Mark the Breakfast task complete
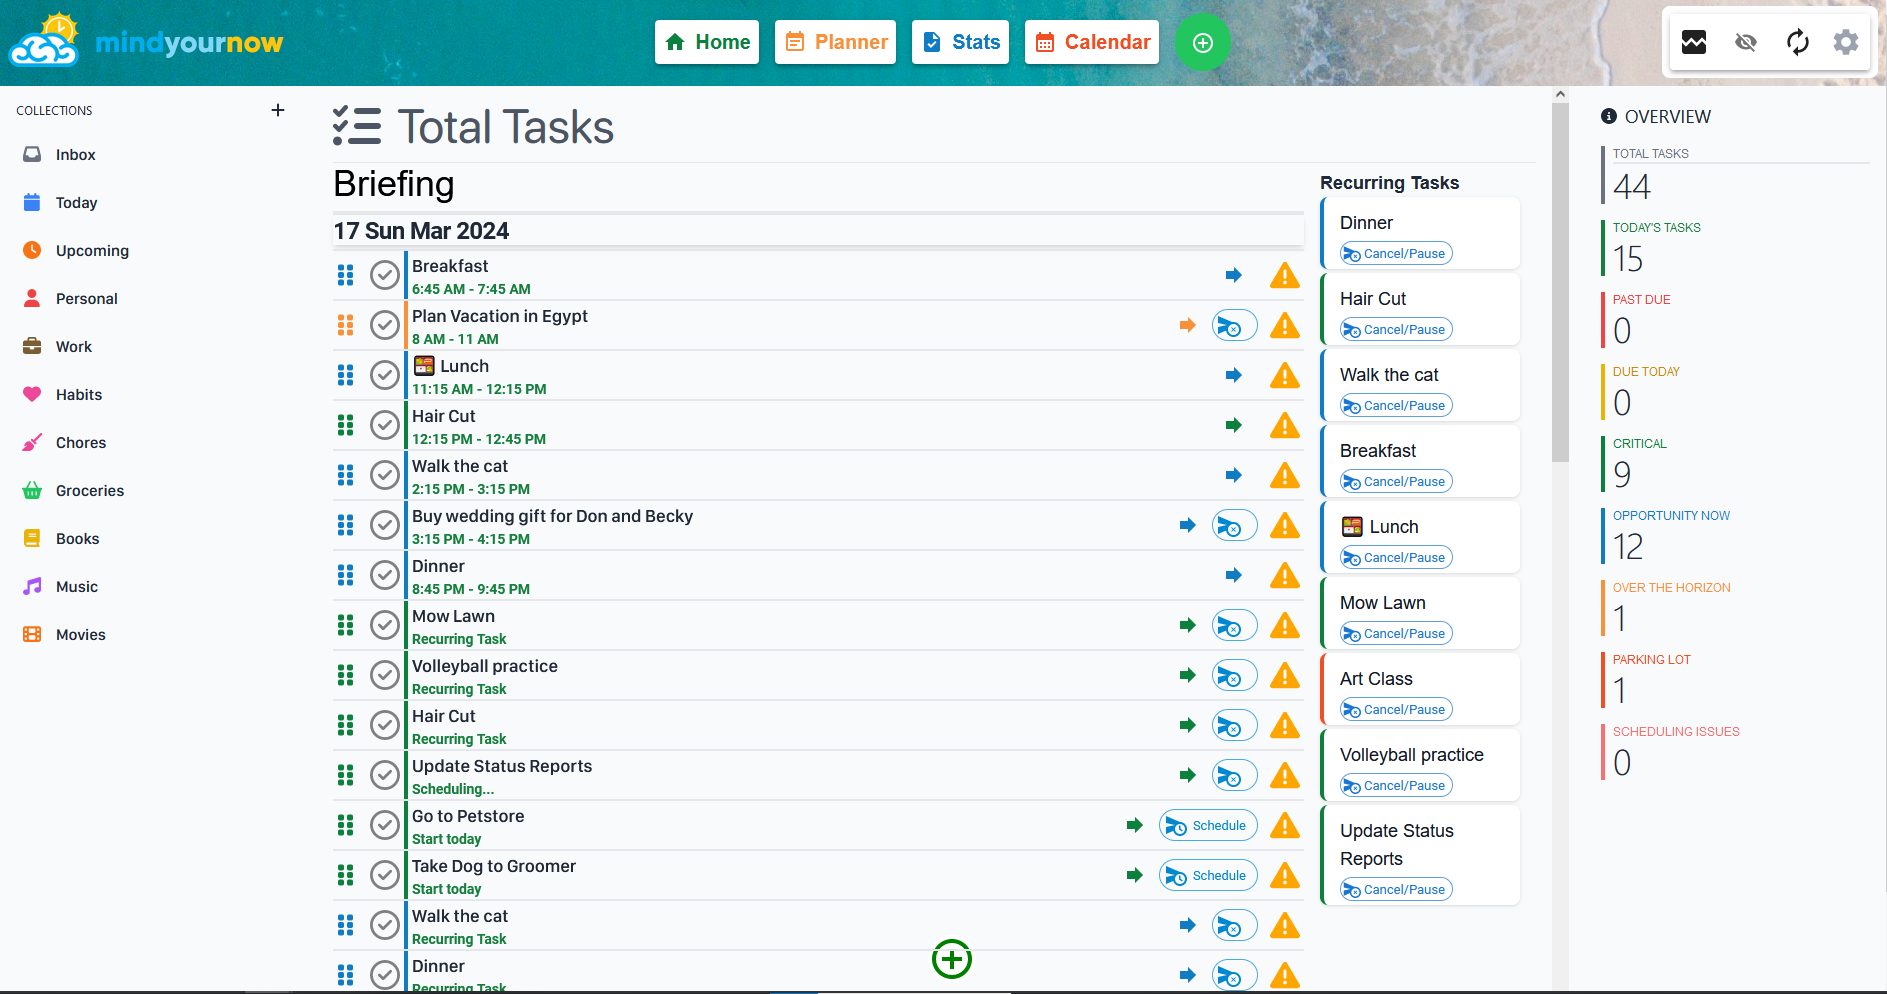Image resolution: width=1887 pixels, height=994 pixels. [x=385, y=275]
